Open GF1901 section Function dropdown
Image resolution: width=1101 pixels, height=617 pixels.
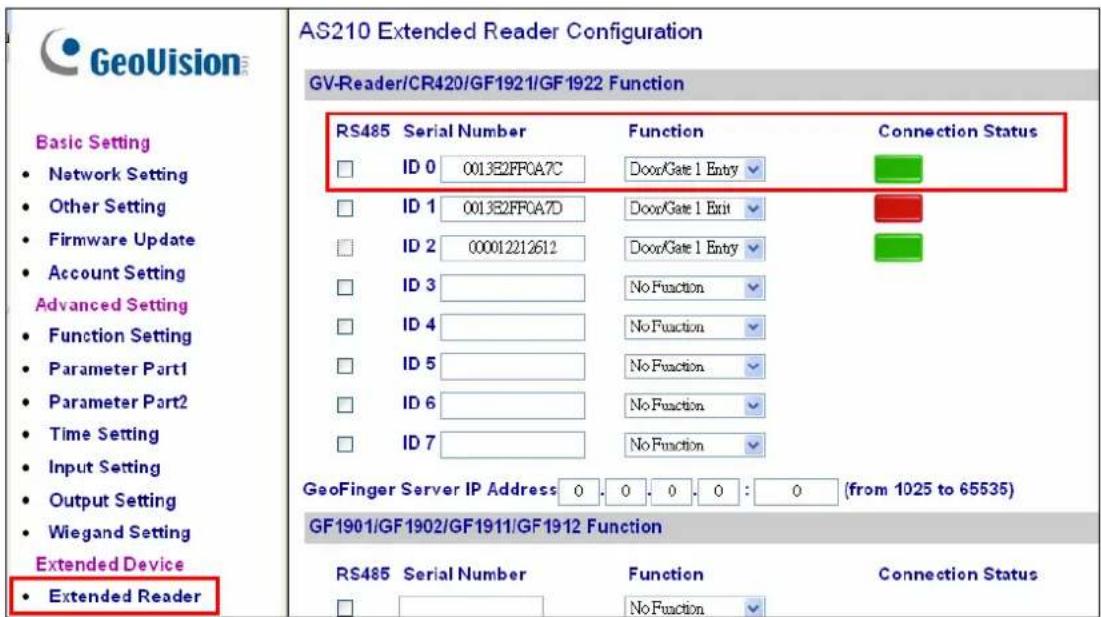tap(694, 607)
